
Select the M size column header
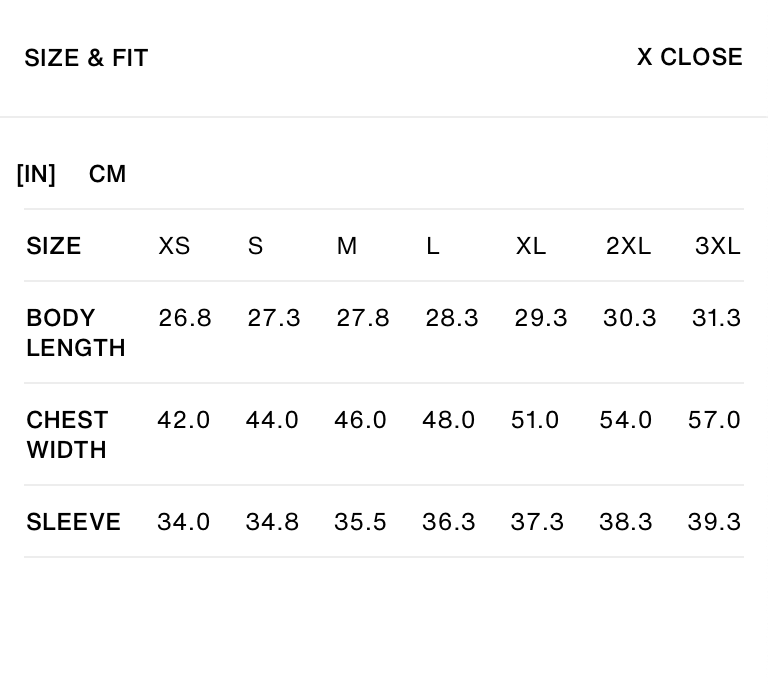(347, 246)
